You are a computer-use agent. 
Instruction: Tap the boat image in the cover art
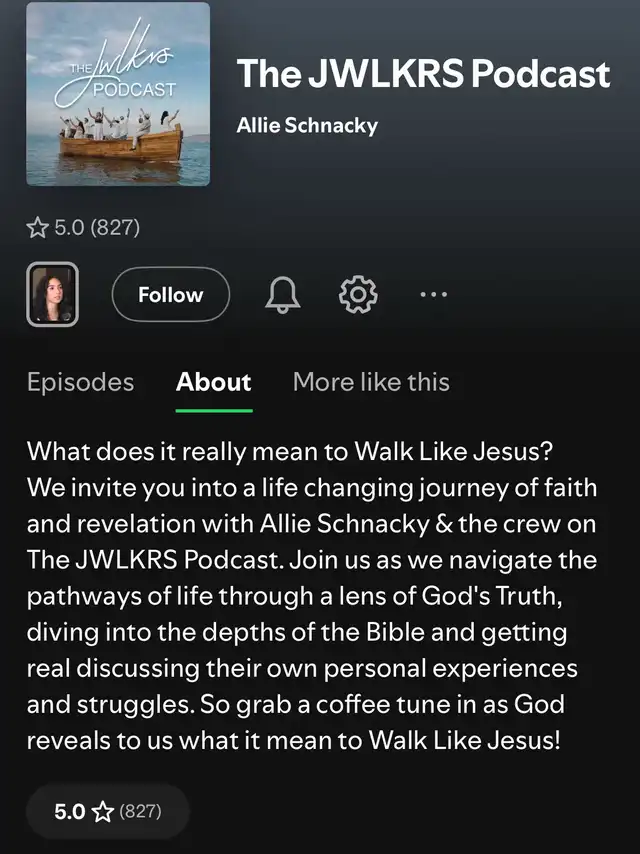(x=120, y=145)
